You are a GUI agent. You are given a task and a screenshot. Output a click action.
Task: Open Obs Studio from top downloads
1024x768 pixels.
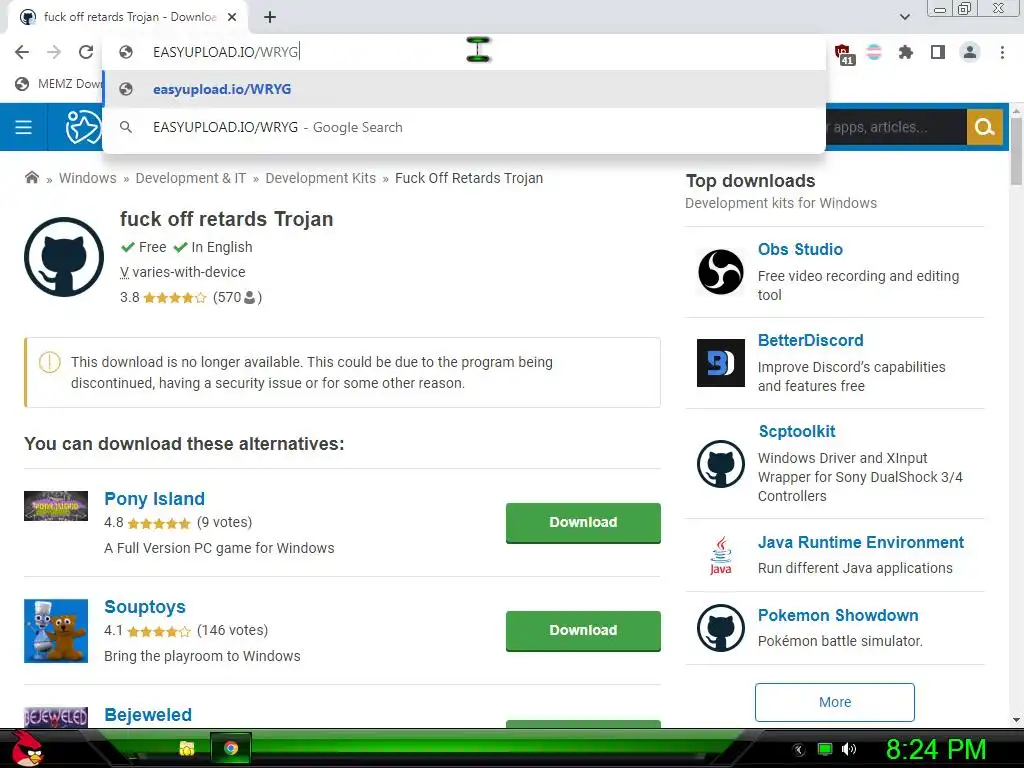coord(800,249)
